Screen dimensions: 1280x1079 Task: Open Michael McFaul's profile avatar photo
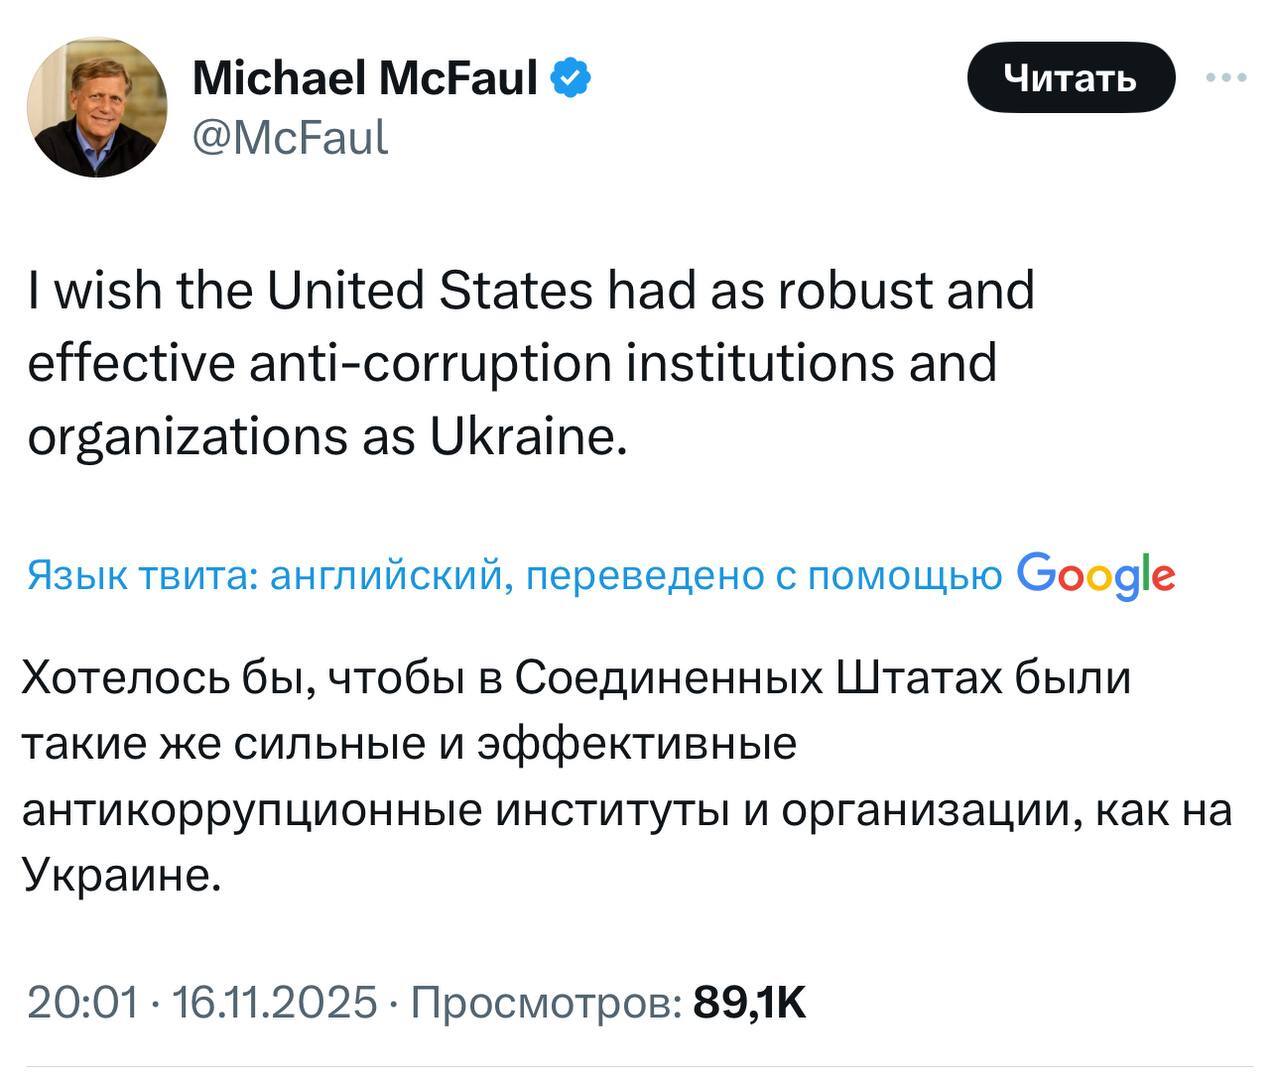[97, 107]
